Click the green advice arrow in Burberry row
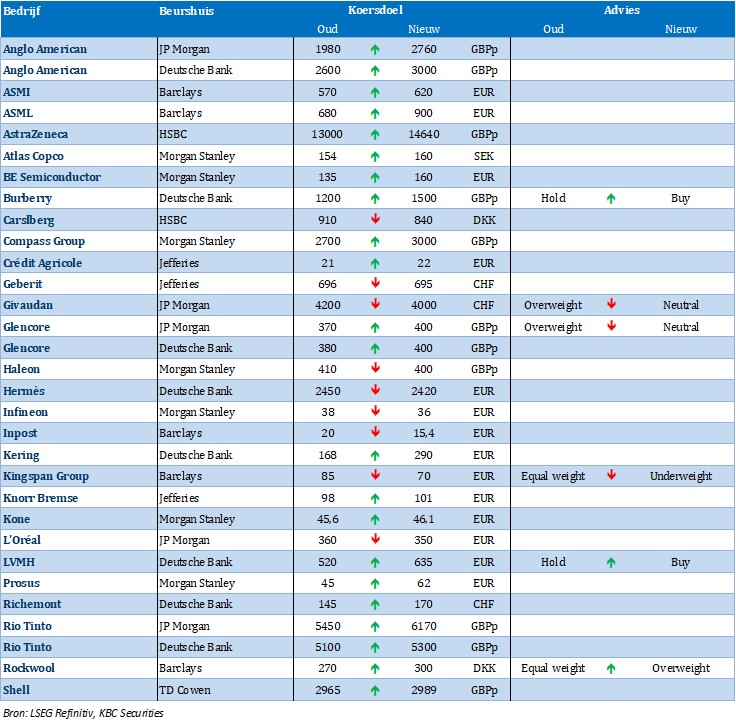 (611, 198)
